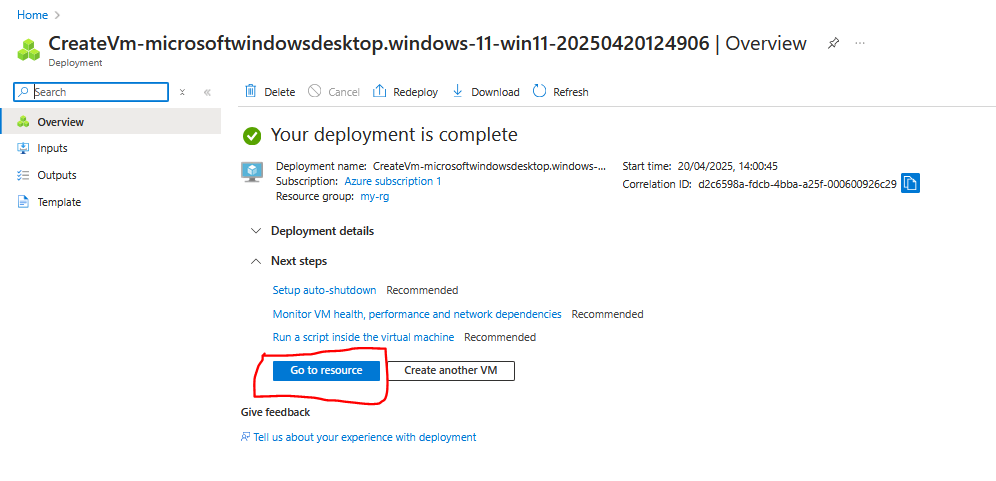Open Tell us about your experience link
The image size is (996, 481).
(365, 437)
